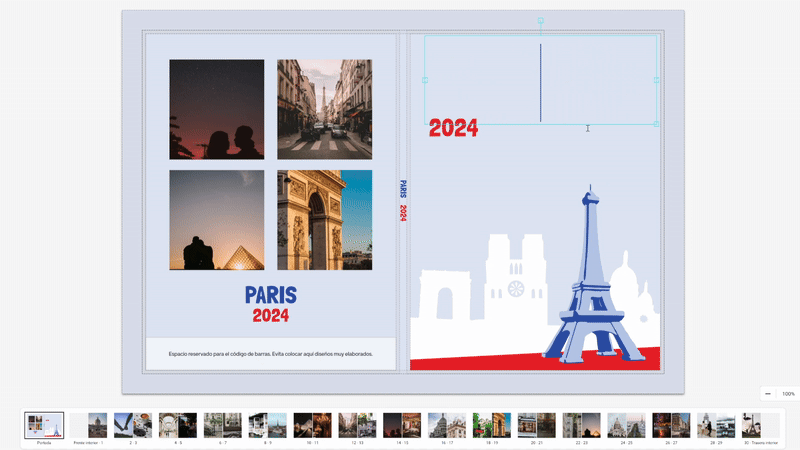Select the Eiffel Tower illustration
The height and width of the screenshot is (450, 800).
click(x=592, y=274)
